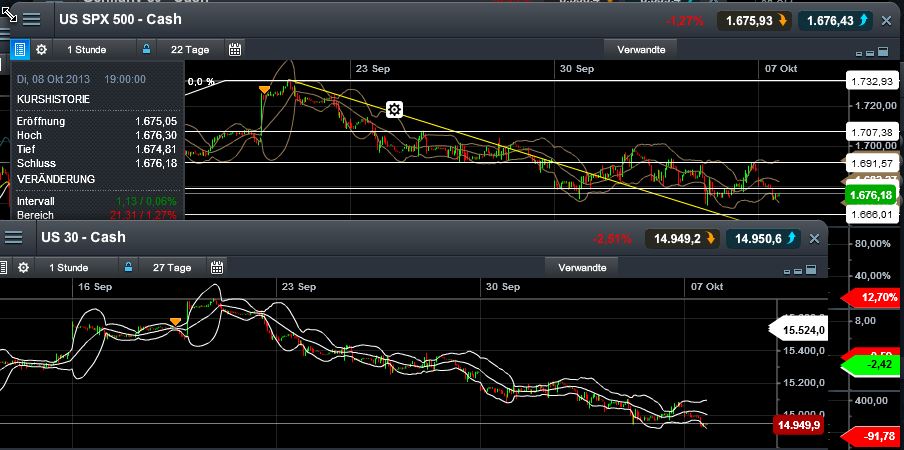
Task: Click the red -91,78 tag on right
Action: pyautogui.click(x=871, y=436)
